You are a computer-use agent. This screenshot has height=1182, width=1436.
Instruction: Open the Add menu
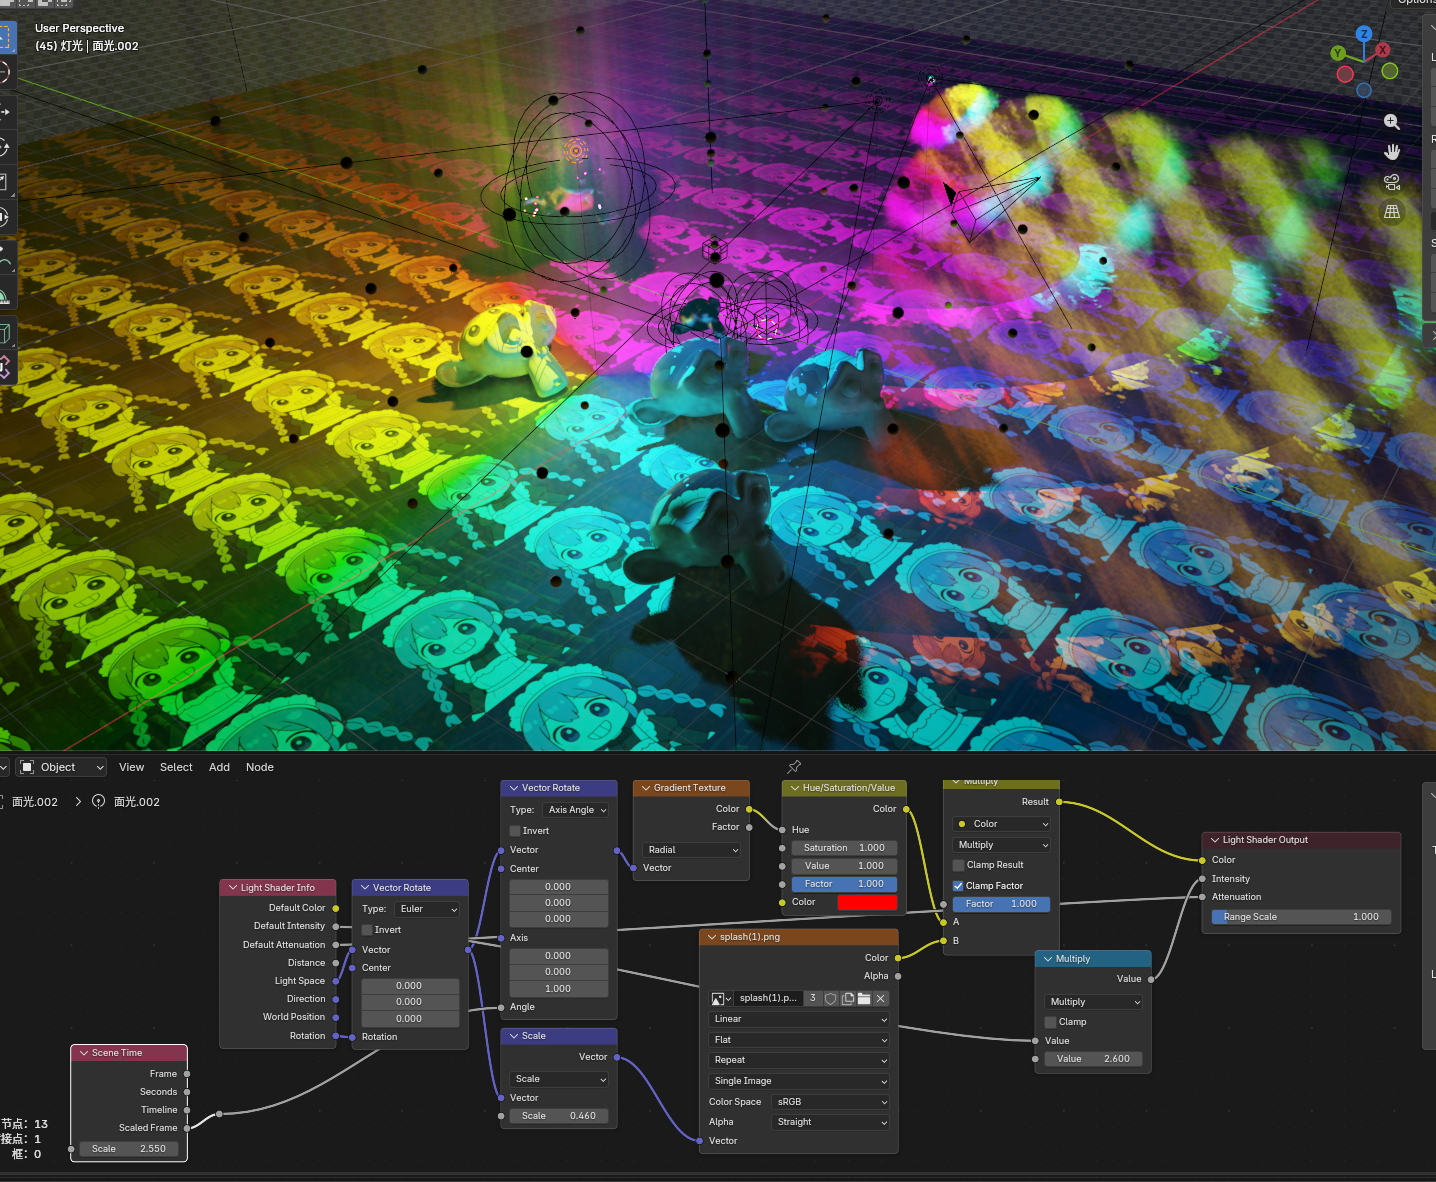pyautogui.click(x=219, y=767)
